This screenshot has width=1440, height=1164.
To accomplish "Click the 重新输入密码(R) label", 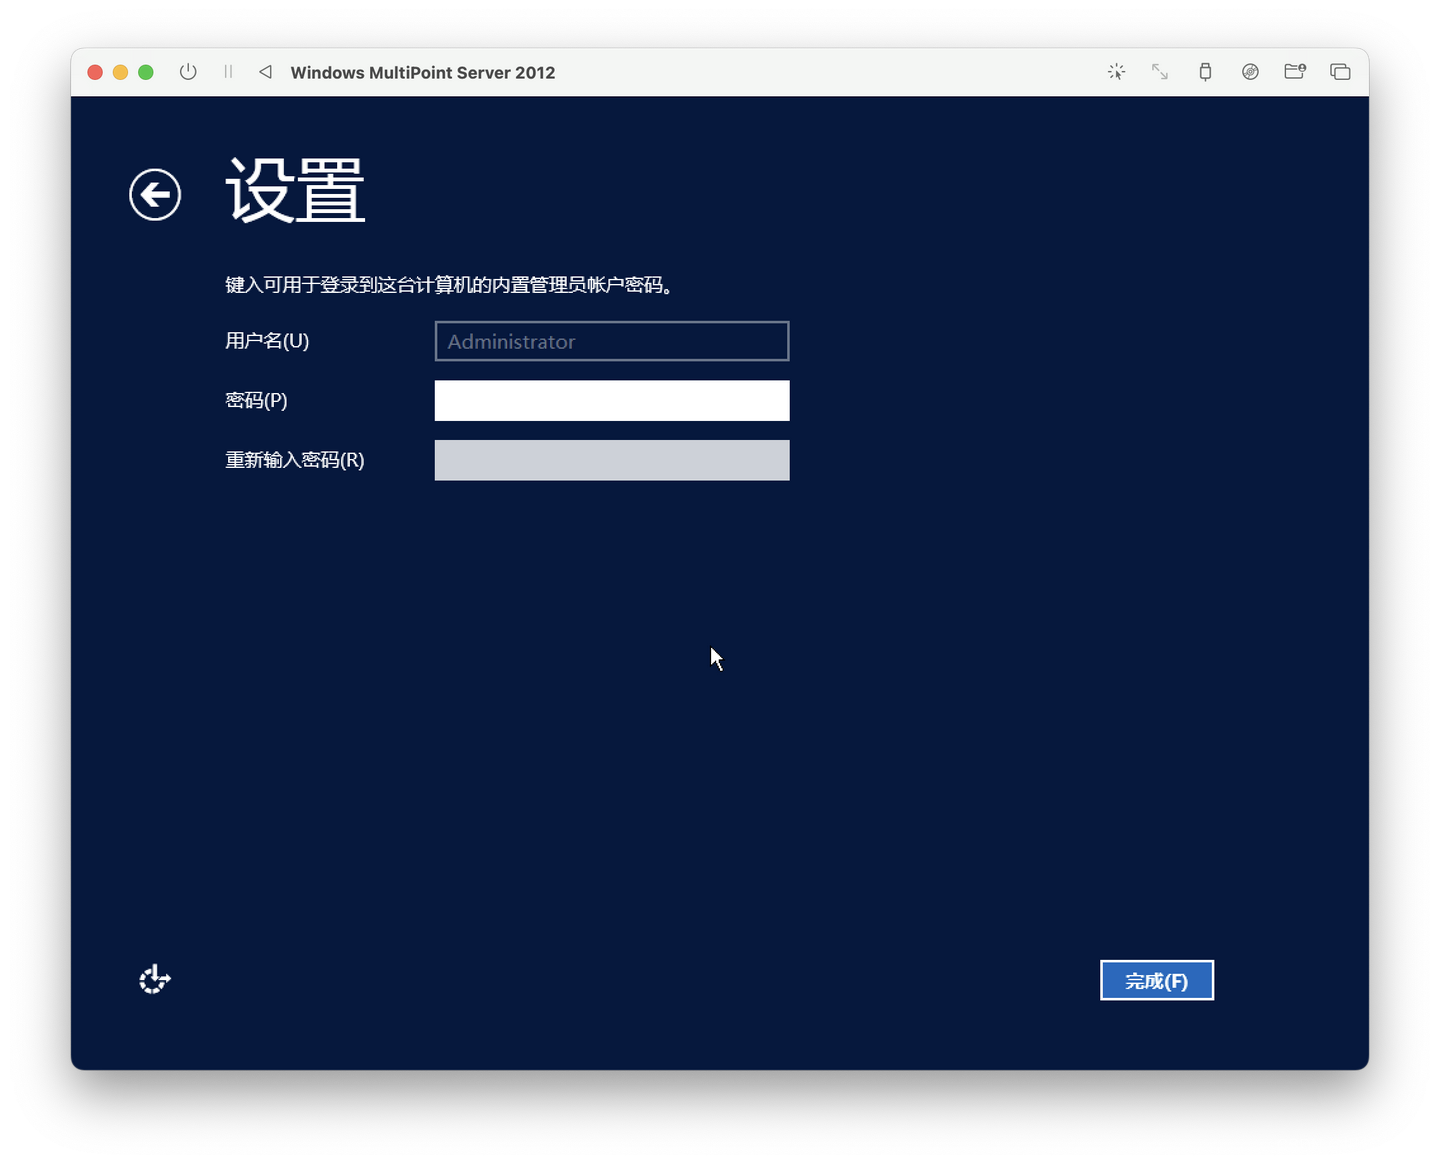I will click(295, 460).
